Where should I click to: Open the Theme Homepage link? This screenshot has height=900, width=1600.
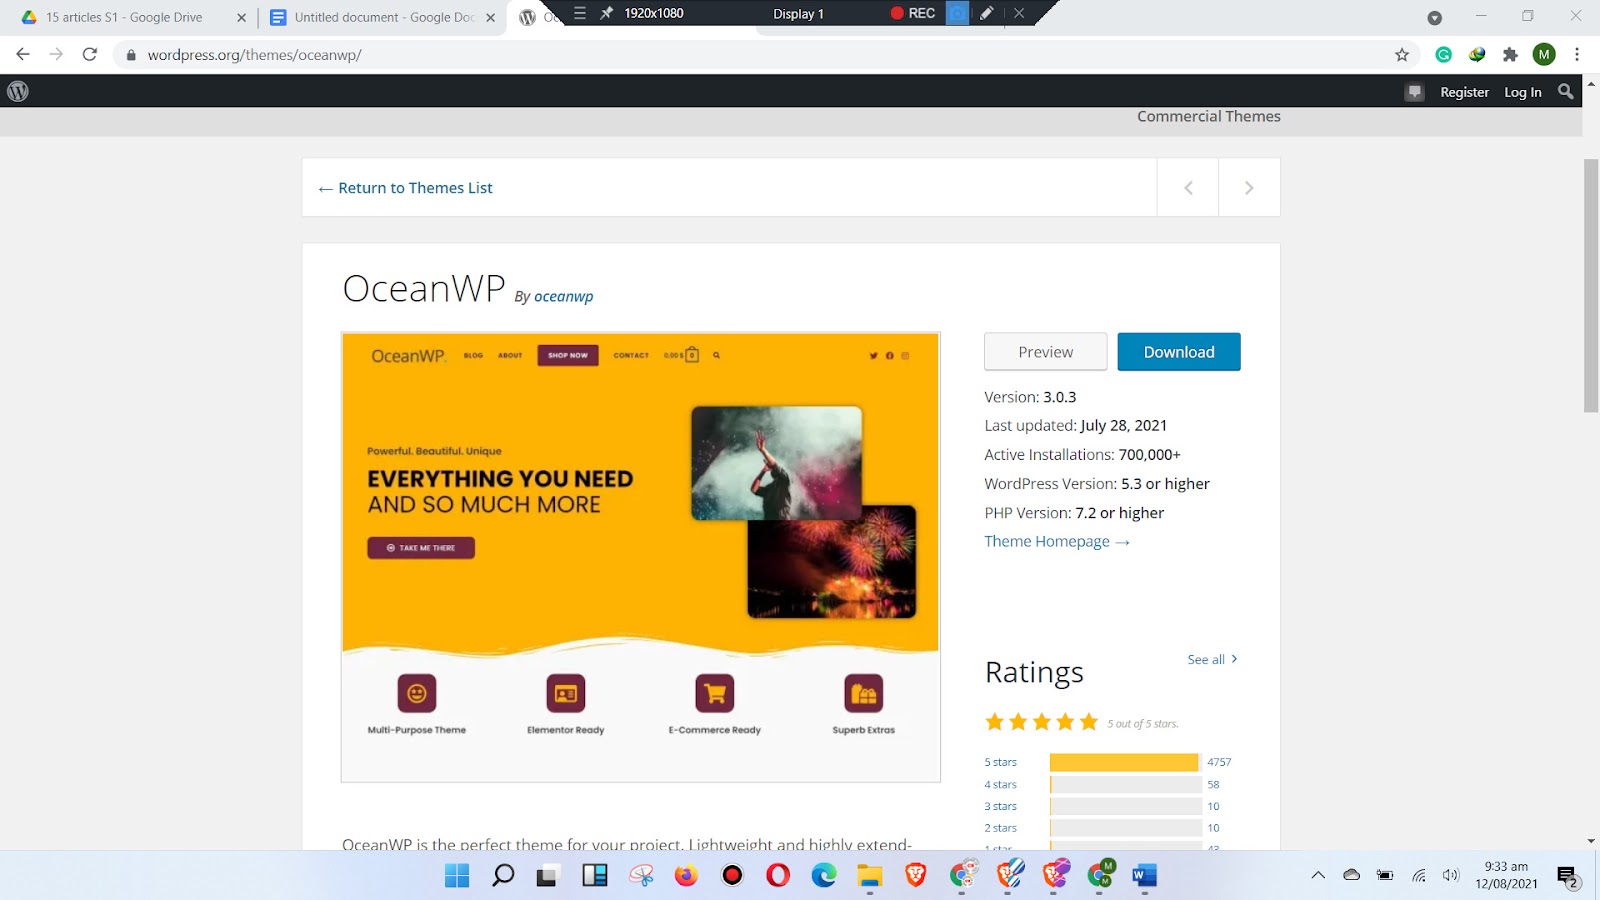coord(1057,541)
